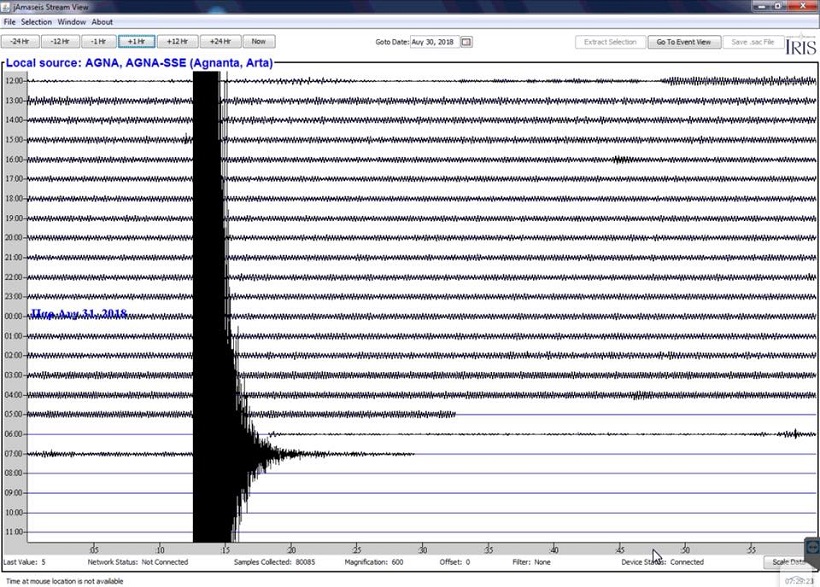Minimize the jAmaseis window
The image size is (820, 587).
coord(762,7)
